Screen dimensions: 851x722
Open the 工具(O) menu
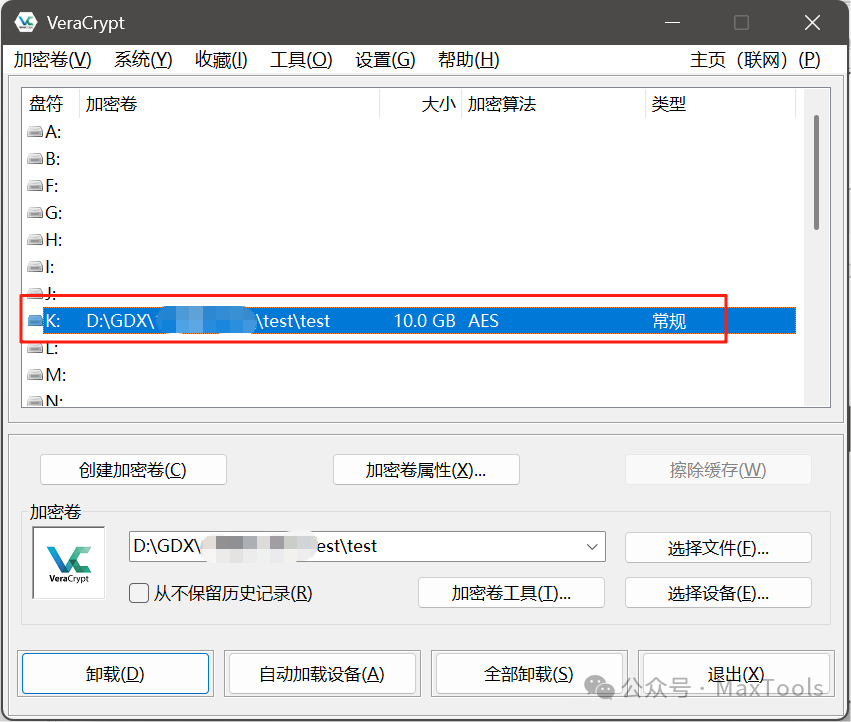(x=301, y=60)
